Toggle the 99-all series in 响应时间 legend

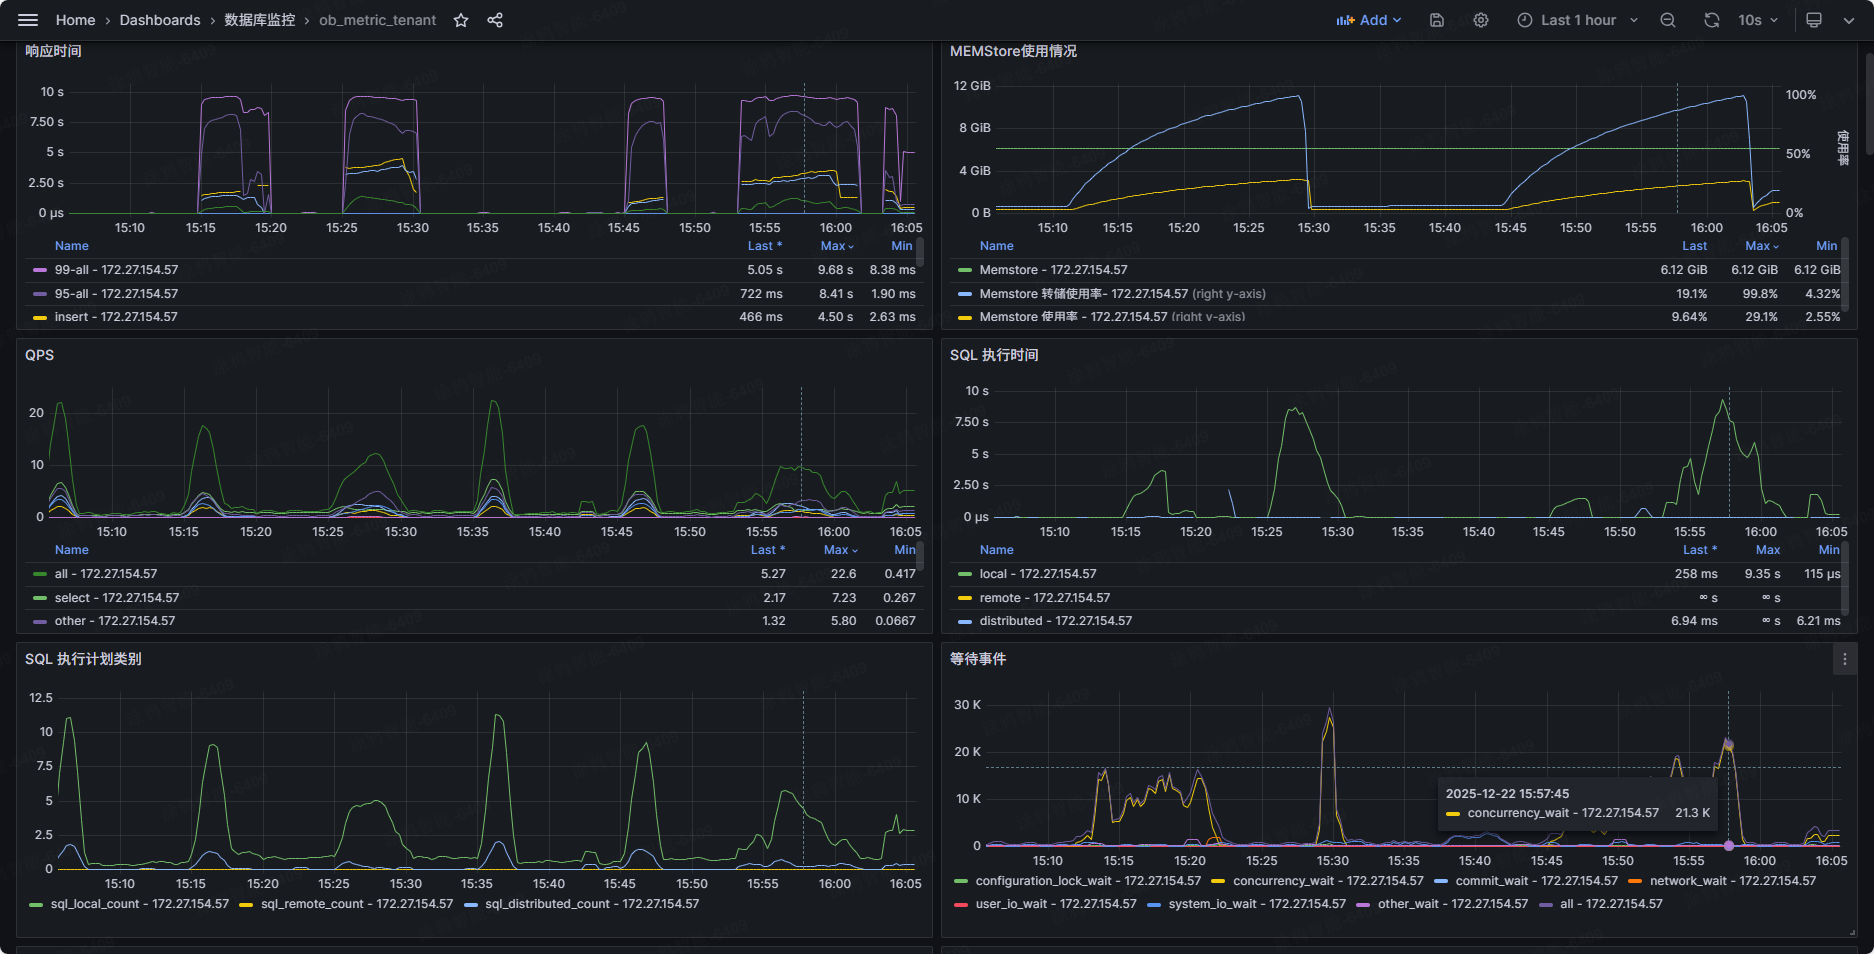click(116, 270)
